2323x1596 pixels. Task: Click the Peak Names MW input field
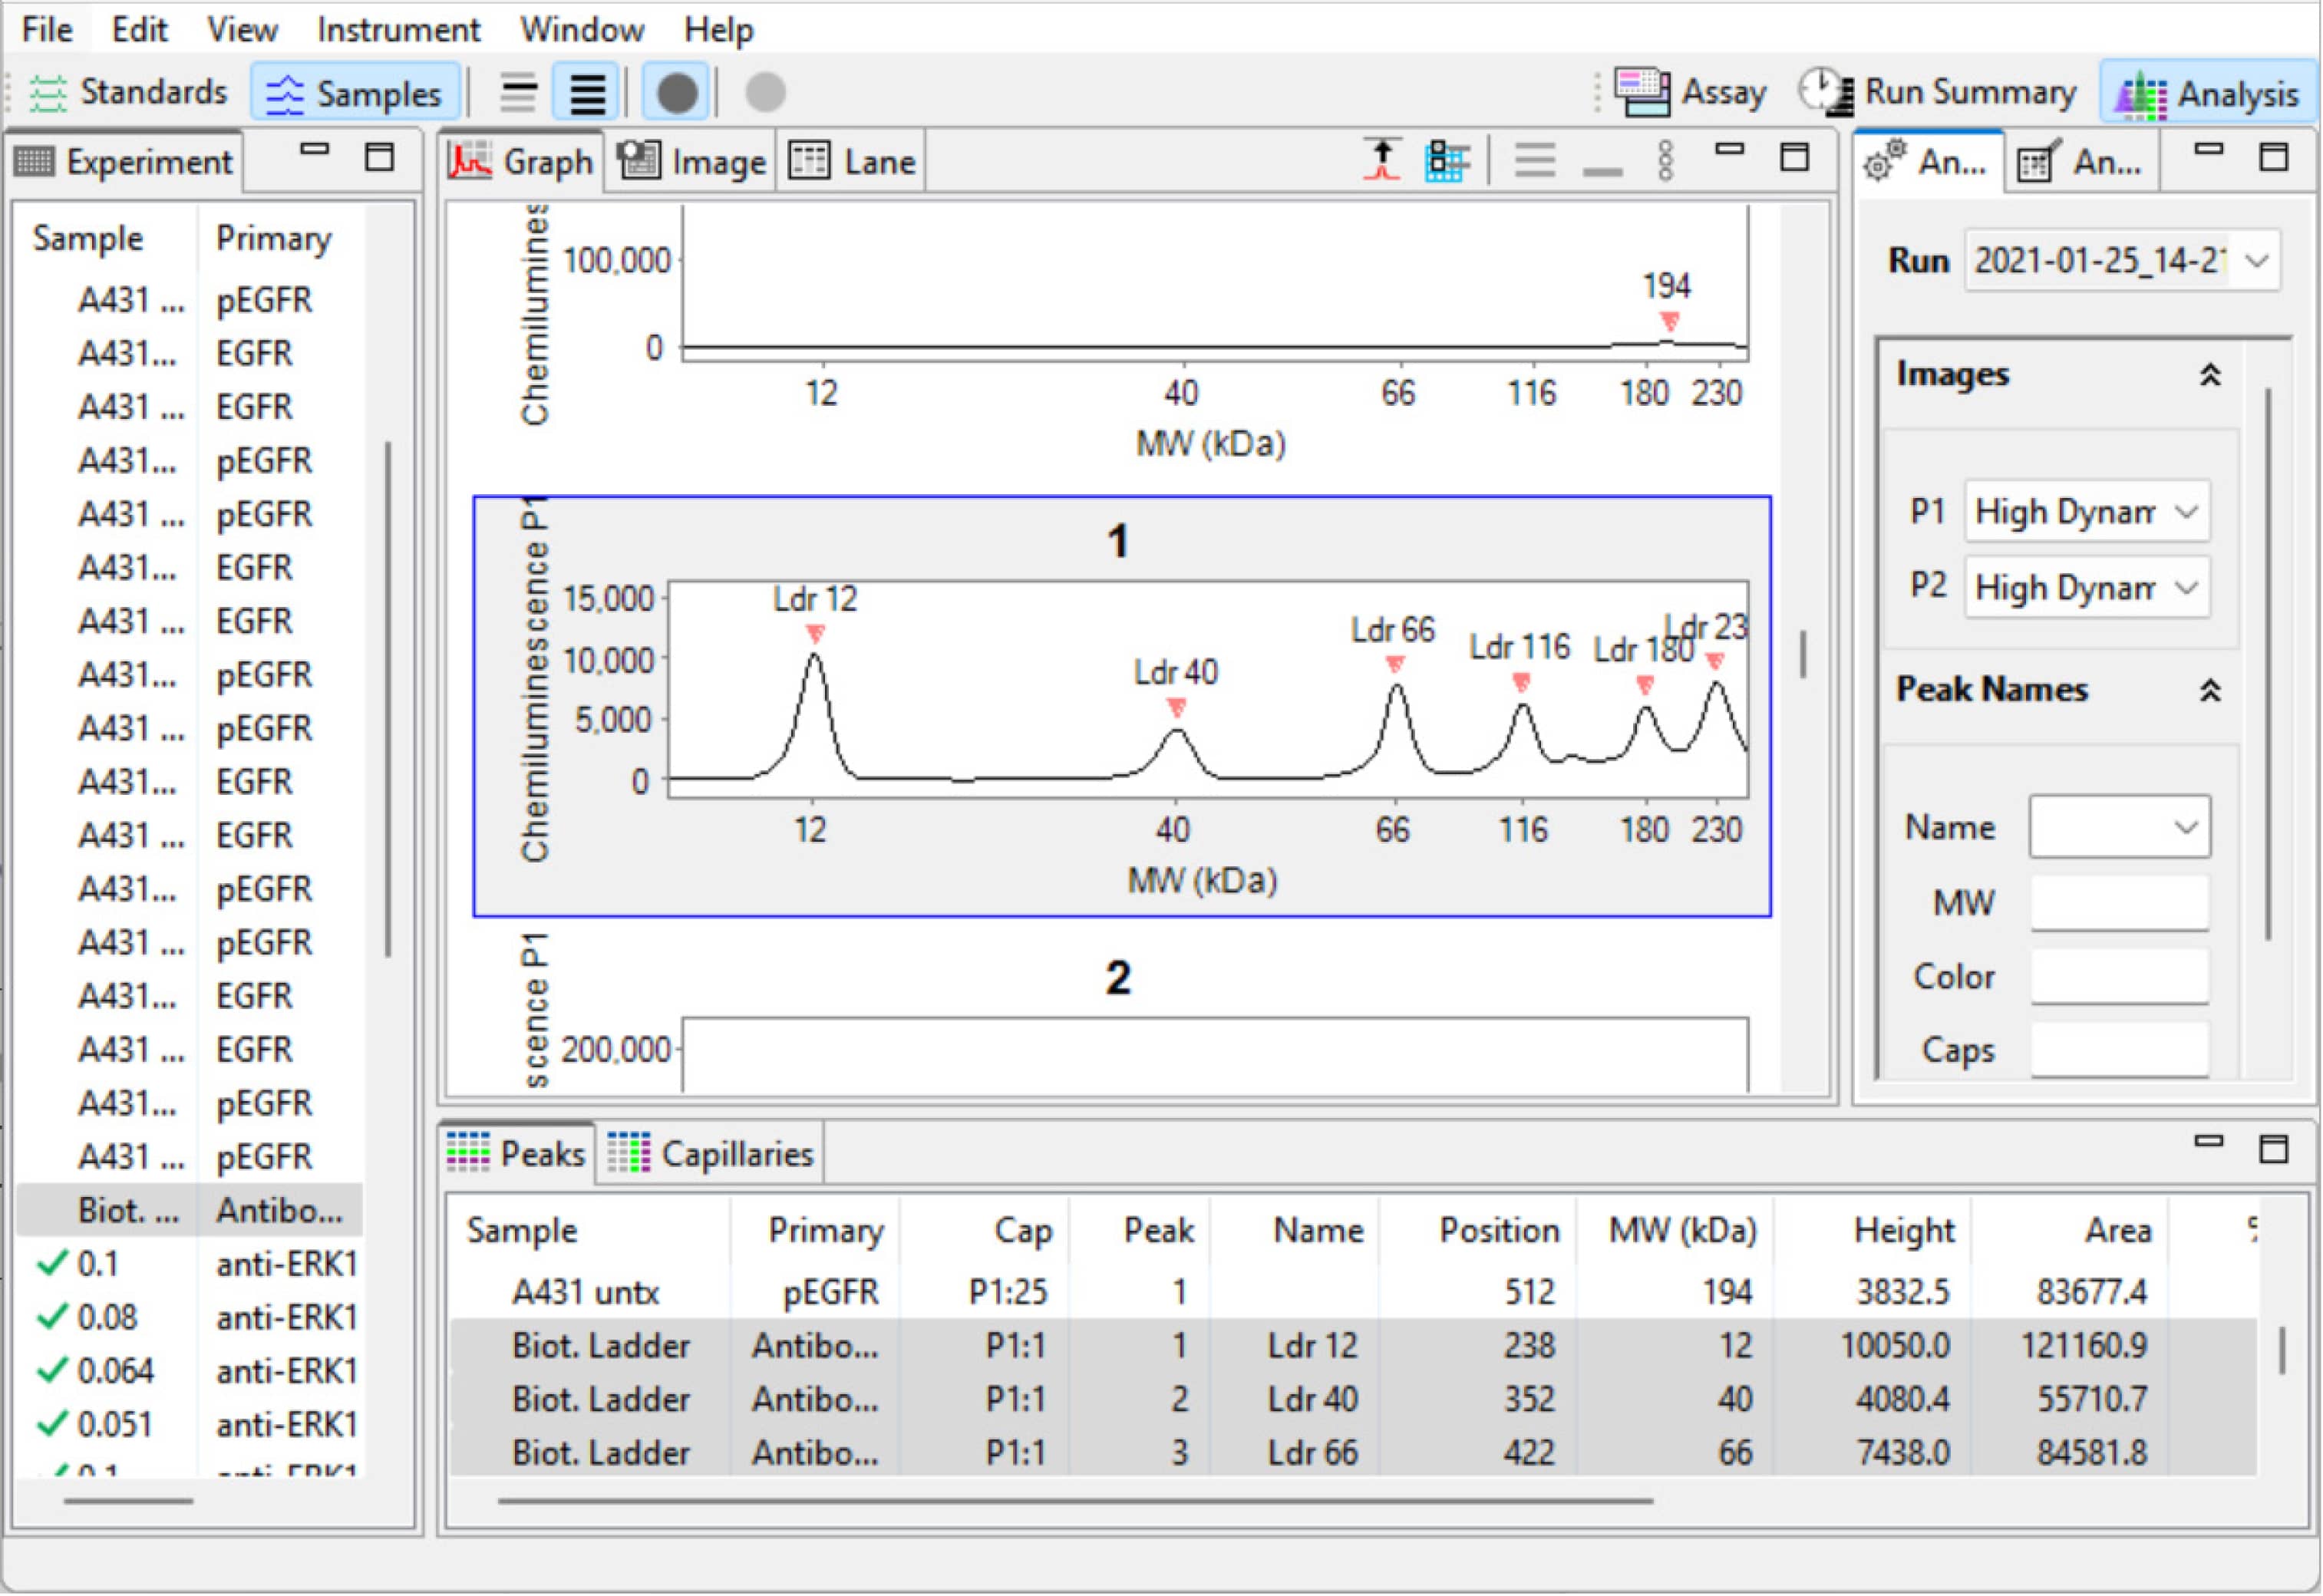click(2119, 903)
